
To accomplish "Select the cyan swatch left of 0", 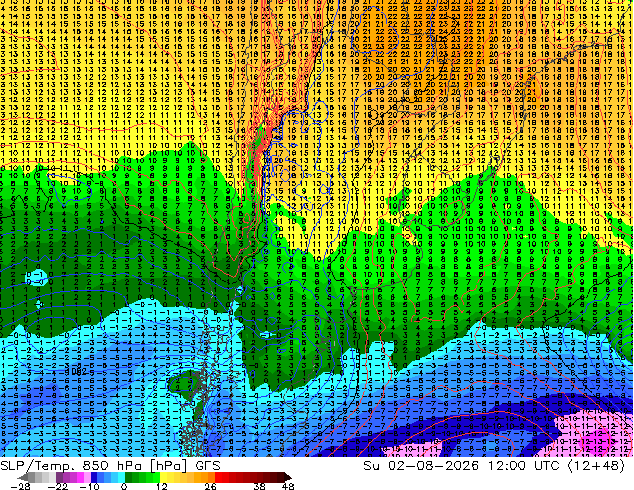I will click(121, 477).
